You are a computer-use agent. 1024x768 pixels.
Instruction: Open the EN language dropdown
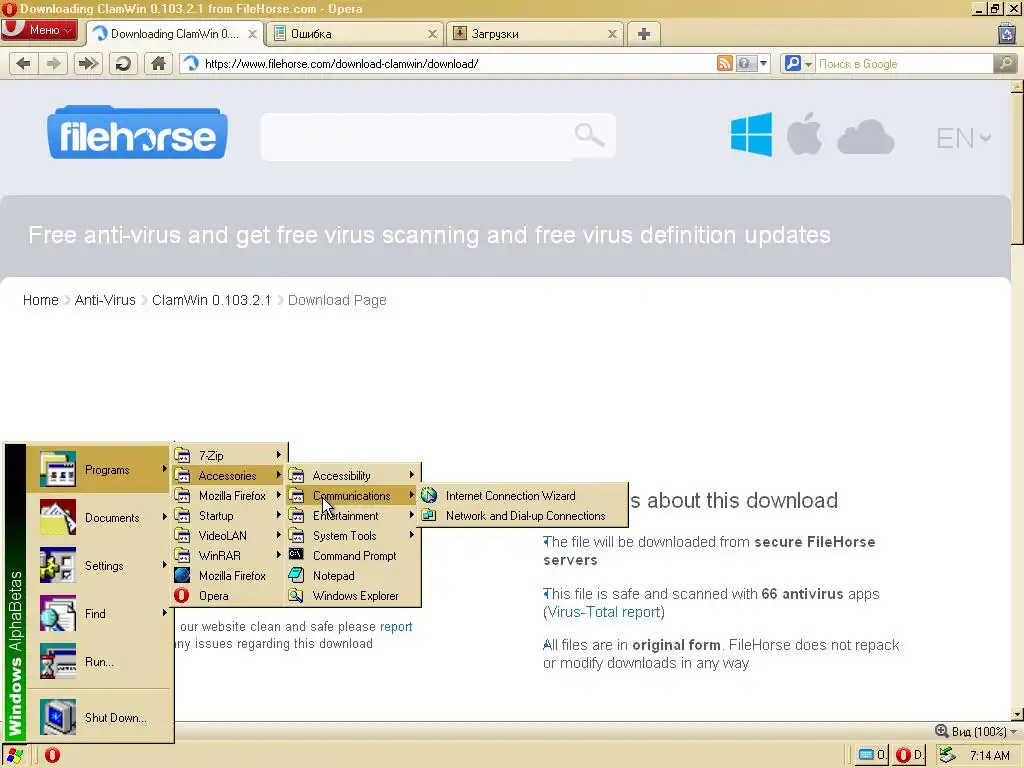point(963,138)
